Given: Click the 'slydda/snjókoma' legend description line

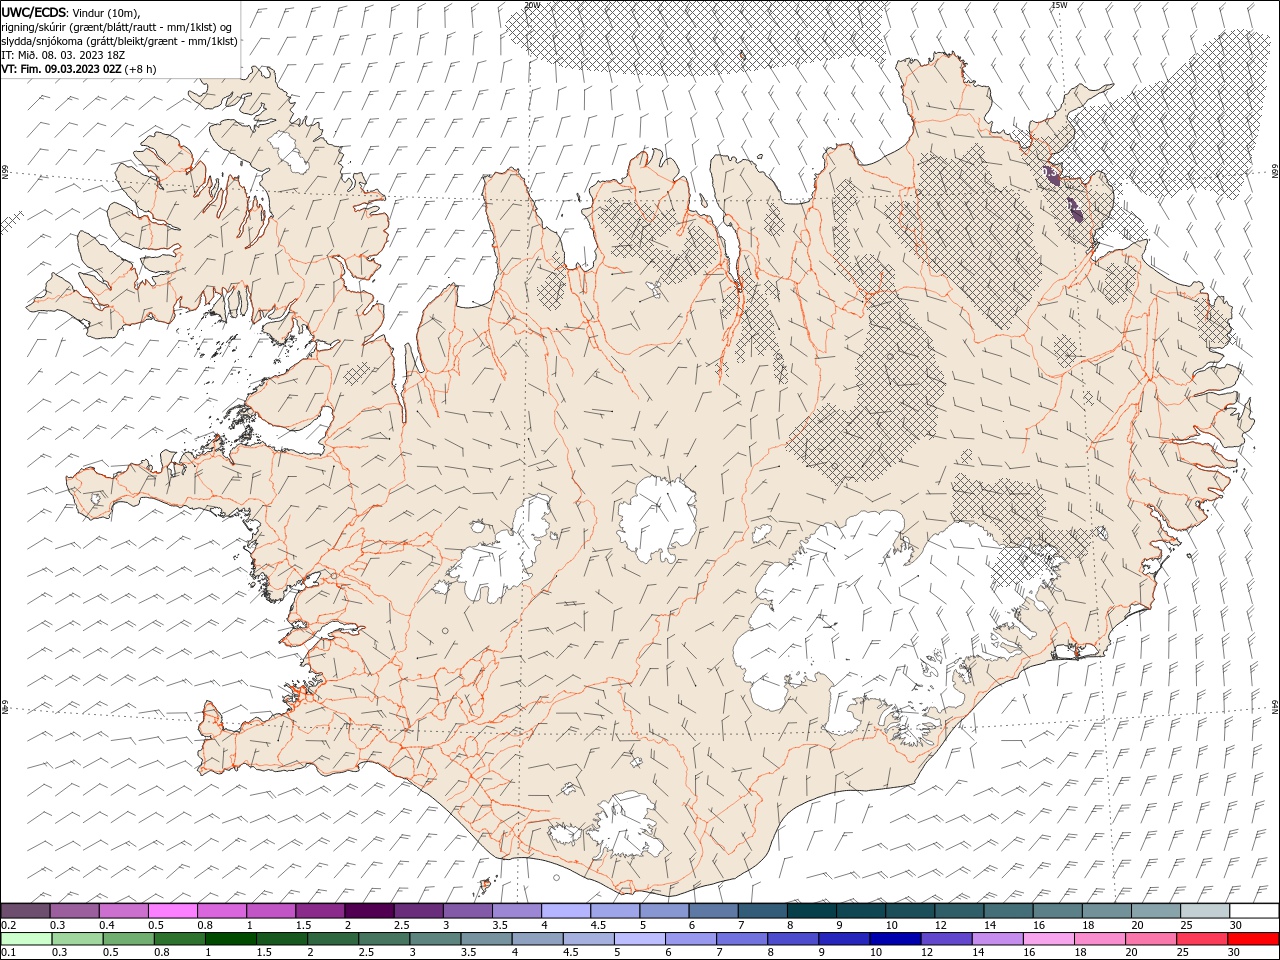Looking at the screenshot, I should click(120, 41).
